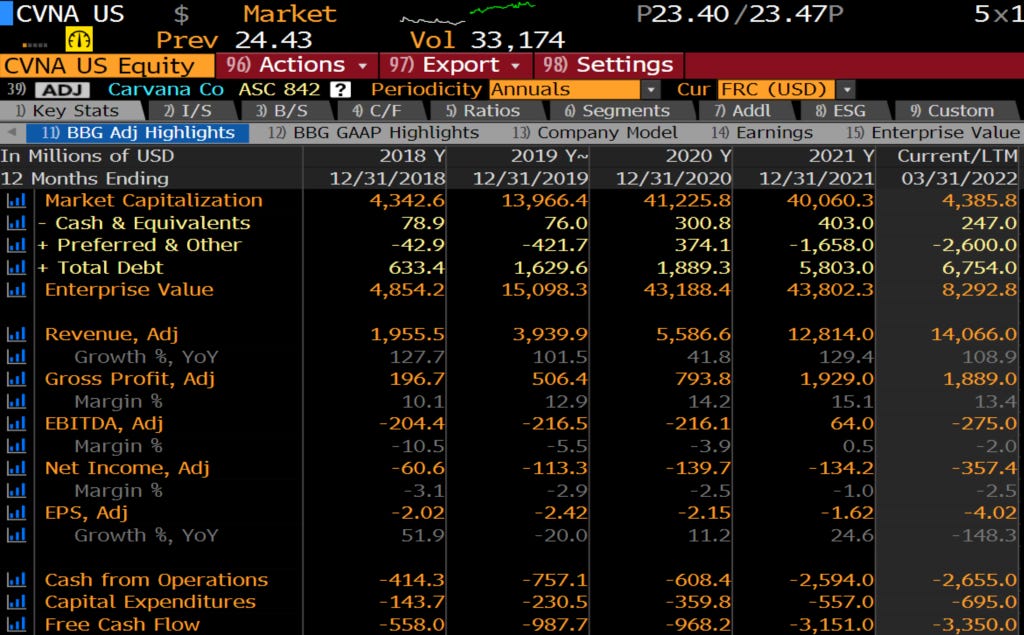Click the 2018 total debt value 633.4
Viewport: 1024px width, 635px height.
(417, 267)
